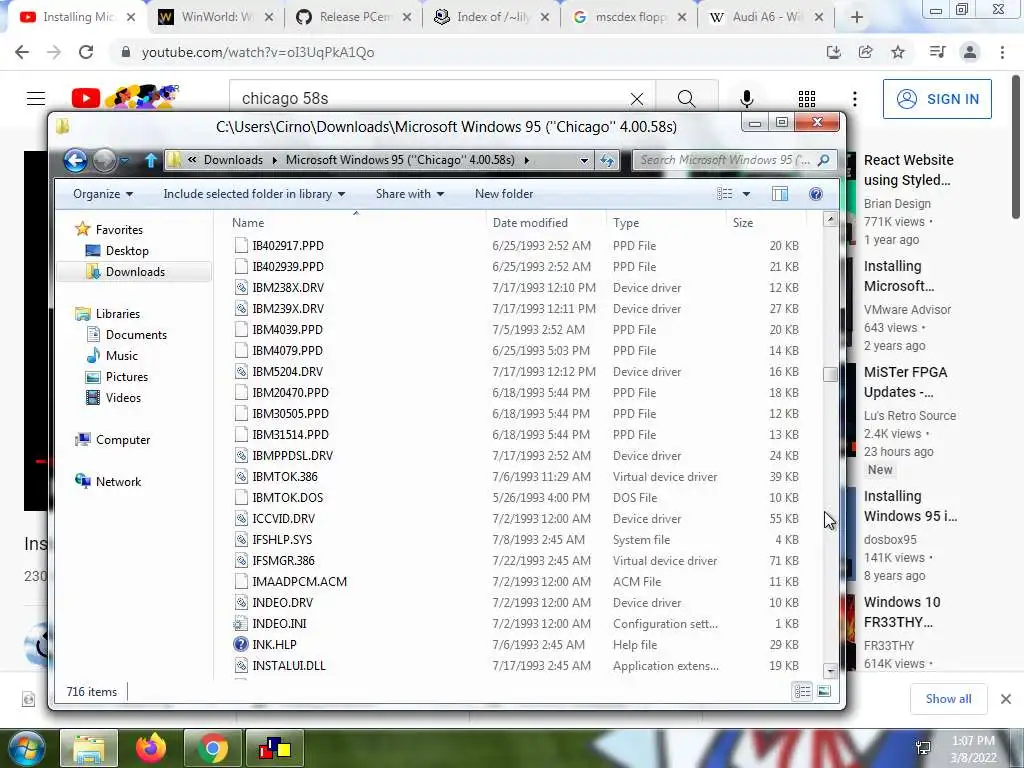Open the address bar history dropdown
This screenshot has width=1024, height=768.
(x=584, y=160)
